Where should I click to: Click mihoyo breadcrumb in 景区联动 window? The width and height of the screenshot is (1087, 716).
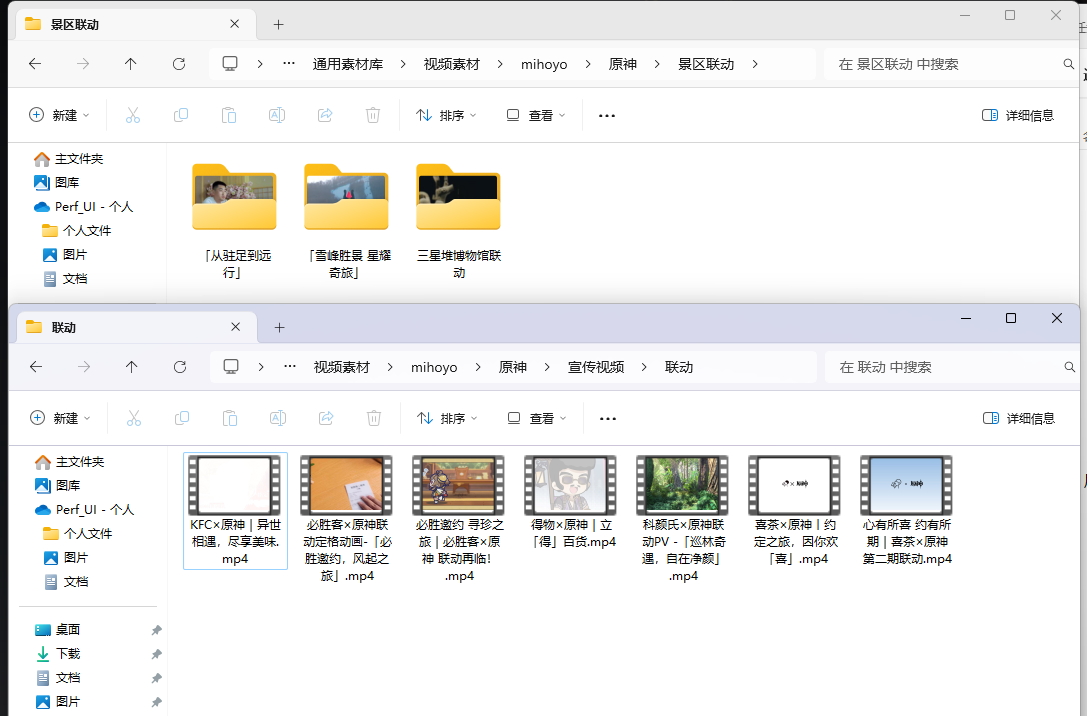[x=544, y=64]
